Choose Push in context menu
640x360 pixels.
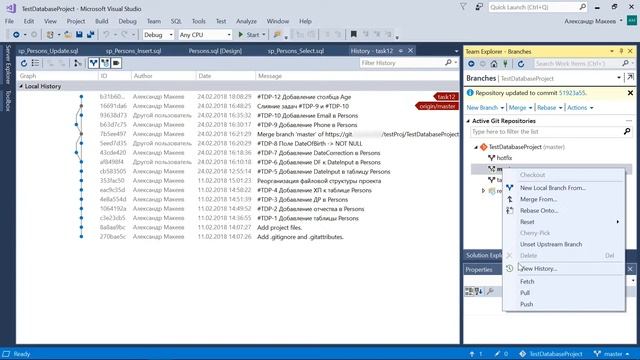tap(564, 304)
